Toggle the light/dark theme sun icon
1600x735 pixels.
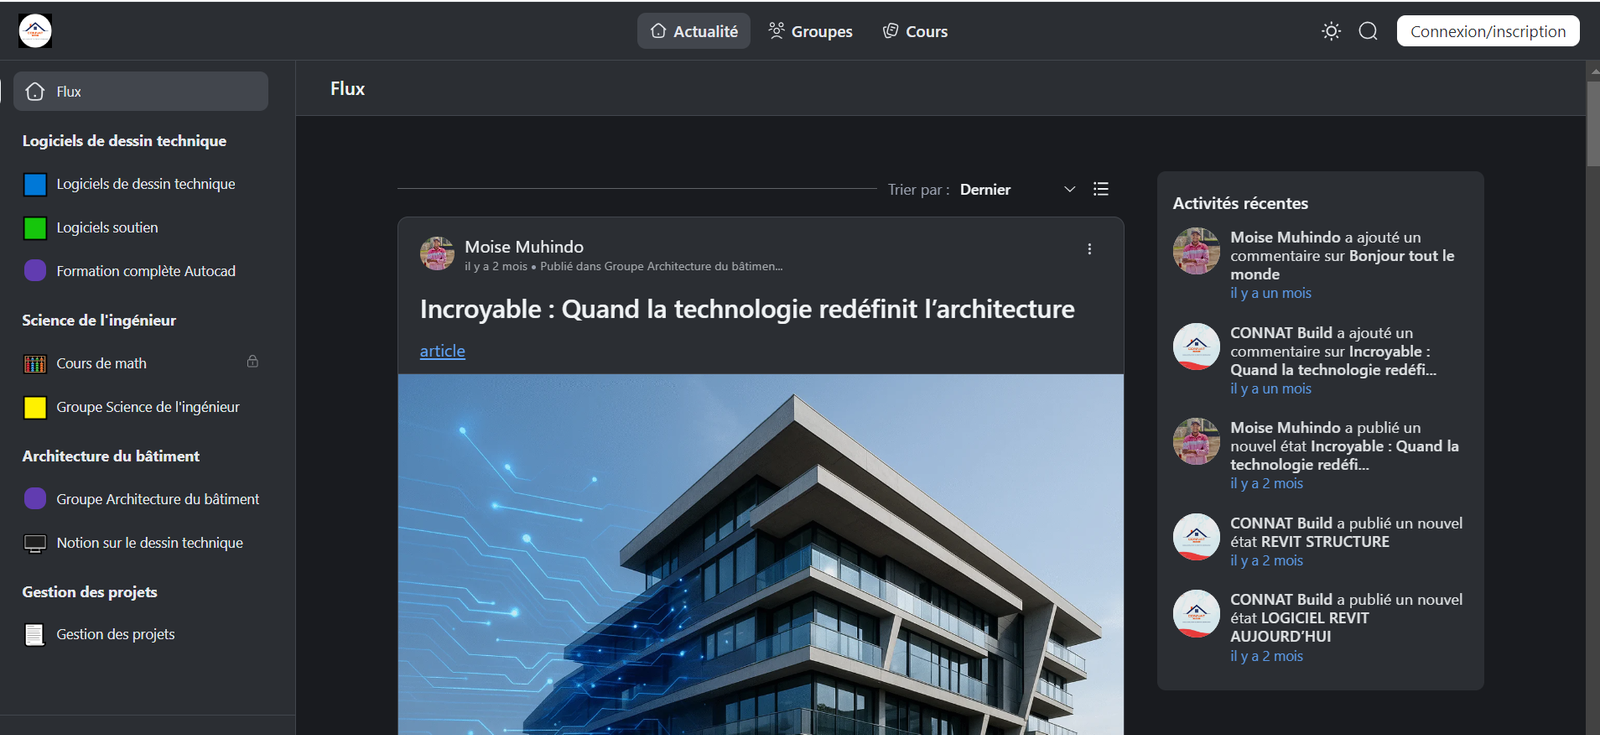pyautogui.click(x=1331, y=31)
